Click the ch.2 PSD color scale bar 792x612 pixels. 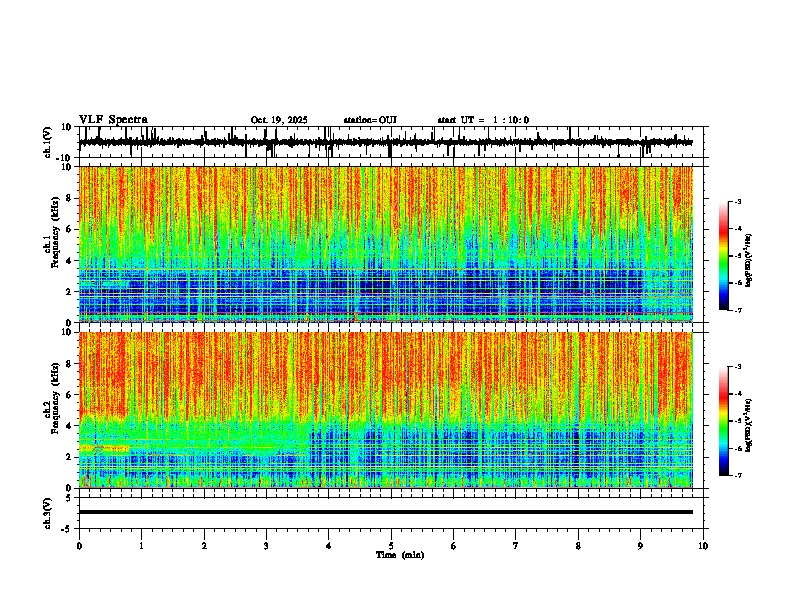pos(724,421)
